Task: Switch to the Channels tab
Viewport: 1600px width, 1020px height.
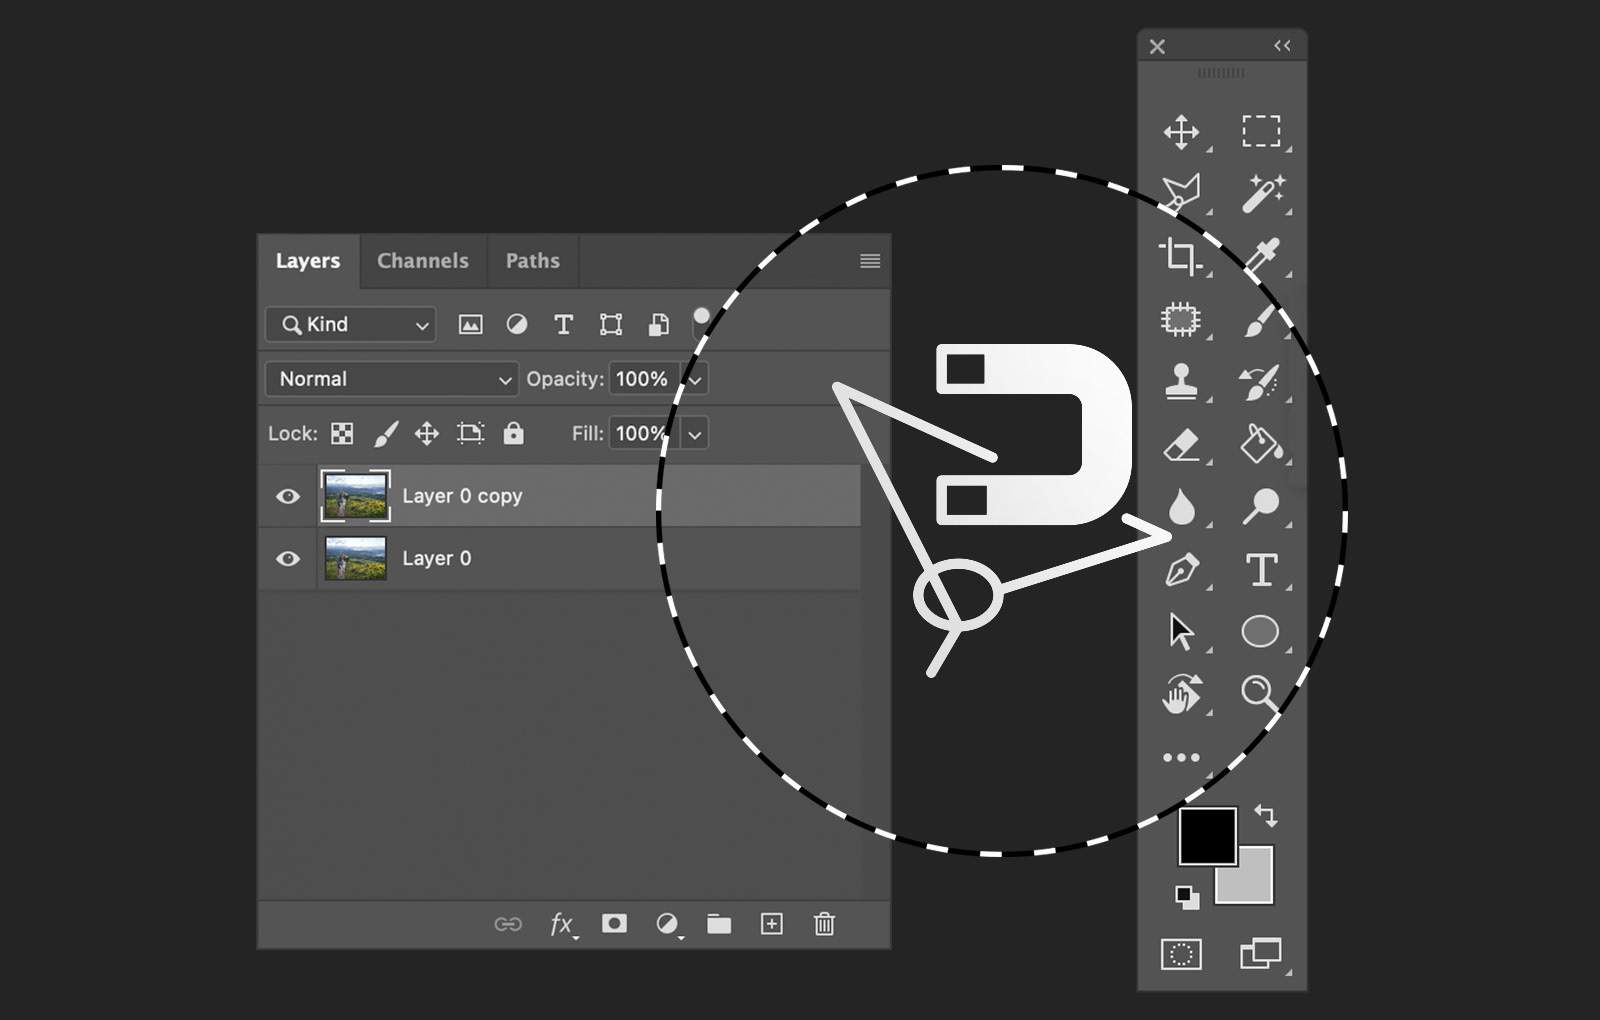Action: (423, 261)
